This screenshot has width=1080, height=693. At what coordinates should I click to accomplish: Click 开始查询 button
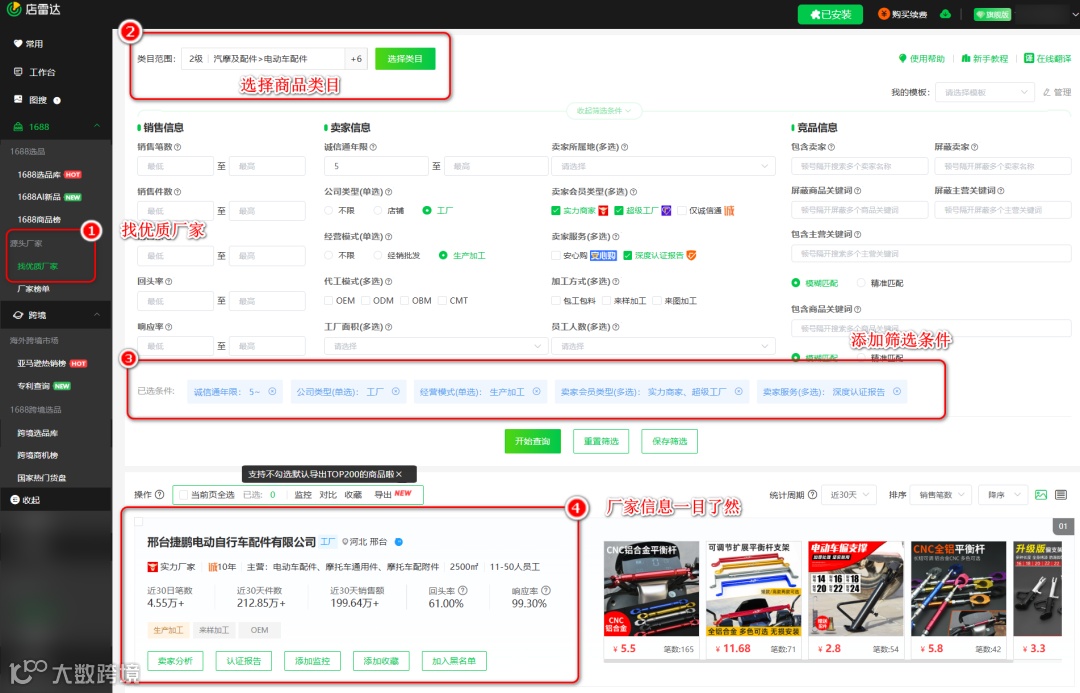coord(532,441)
